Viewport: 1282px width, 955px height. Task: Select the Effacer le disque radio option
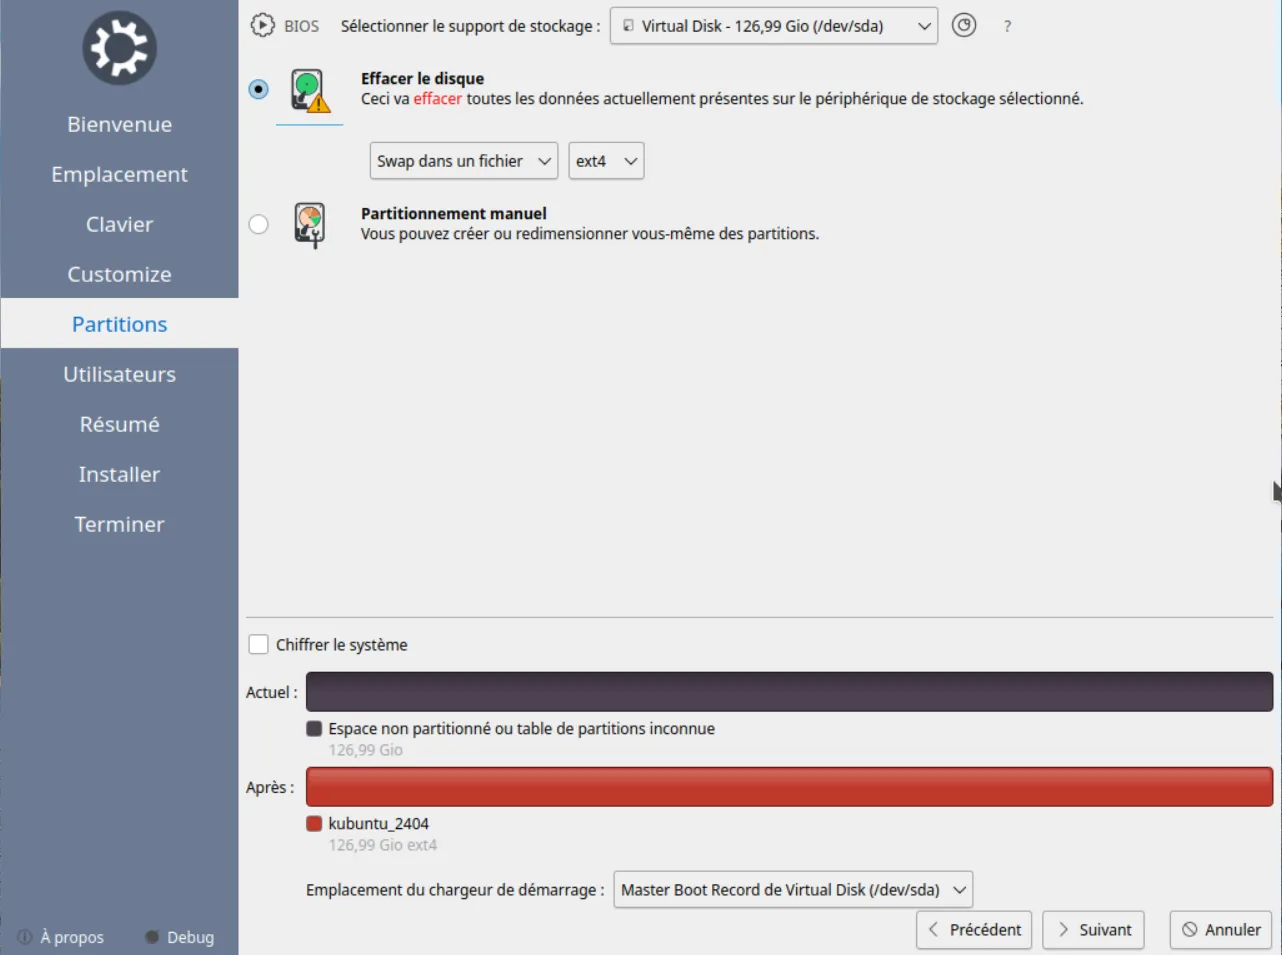tap(259, 89)
